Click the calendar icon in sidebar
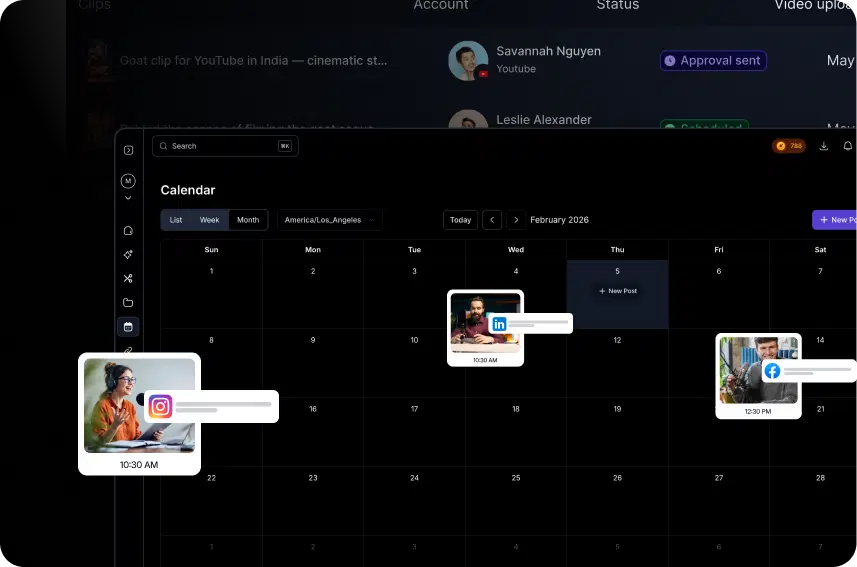The height and width of the screenshot is (567, 857). pyautogui.click(x=128, y=326)
